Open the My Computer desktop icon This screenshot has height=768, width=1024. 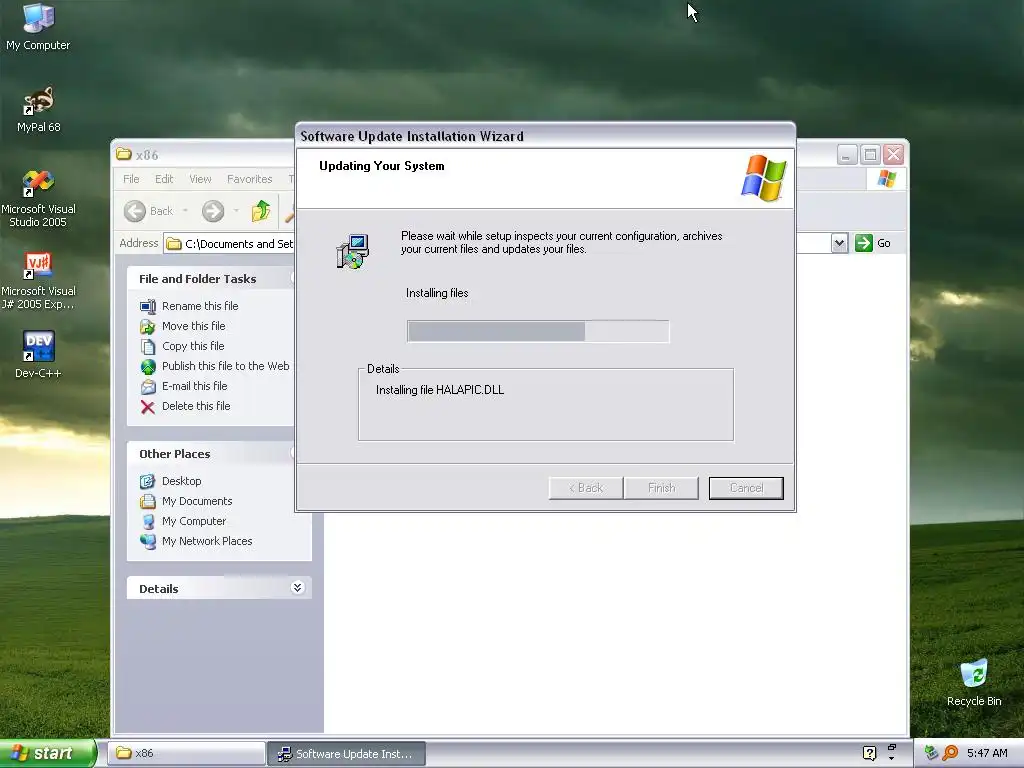pyautogui.click(x=38, y=26)
